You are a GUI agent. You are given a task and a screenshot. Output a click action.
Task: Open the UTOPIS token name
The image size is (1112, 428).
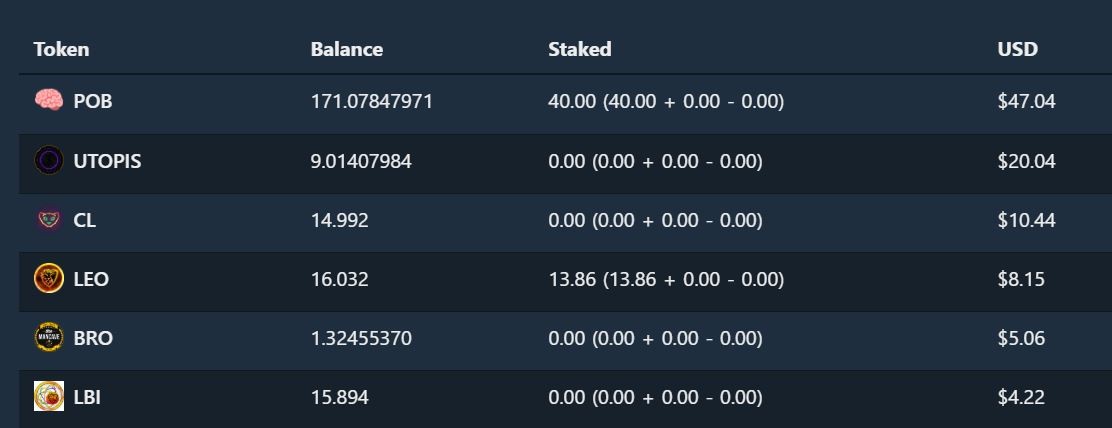coord(107,161)
